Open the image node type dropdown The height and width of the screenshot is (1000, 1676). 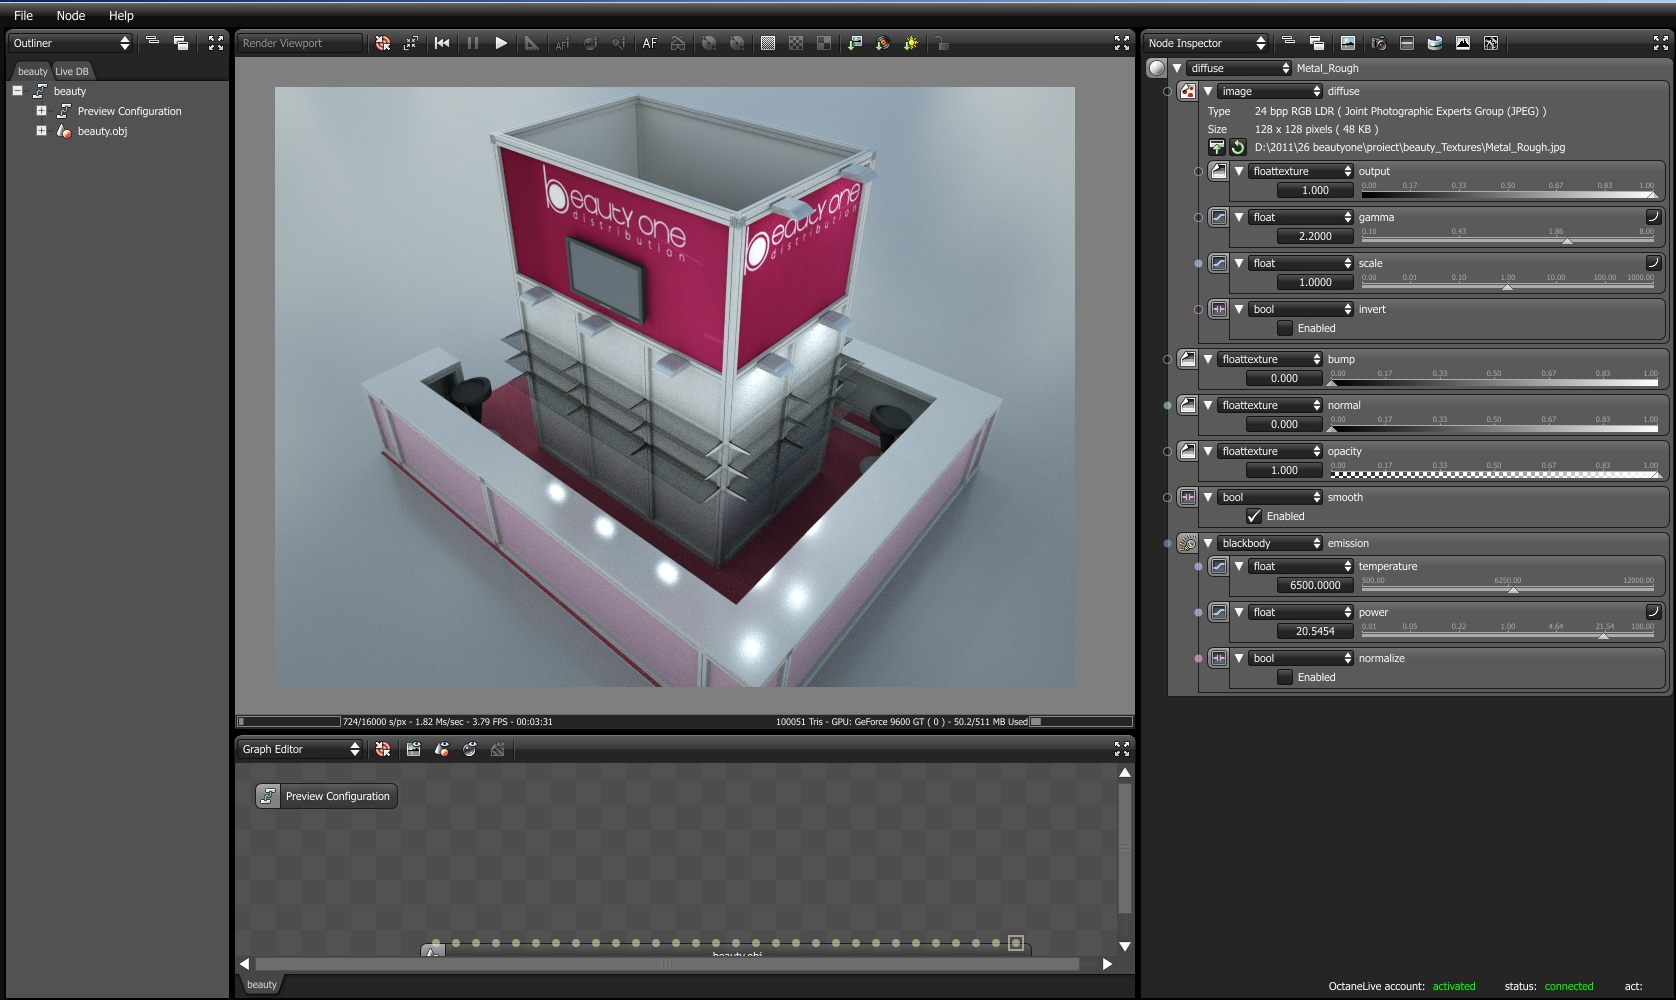click(1270, 91)
